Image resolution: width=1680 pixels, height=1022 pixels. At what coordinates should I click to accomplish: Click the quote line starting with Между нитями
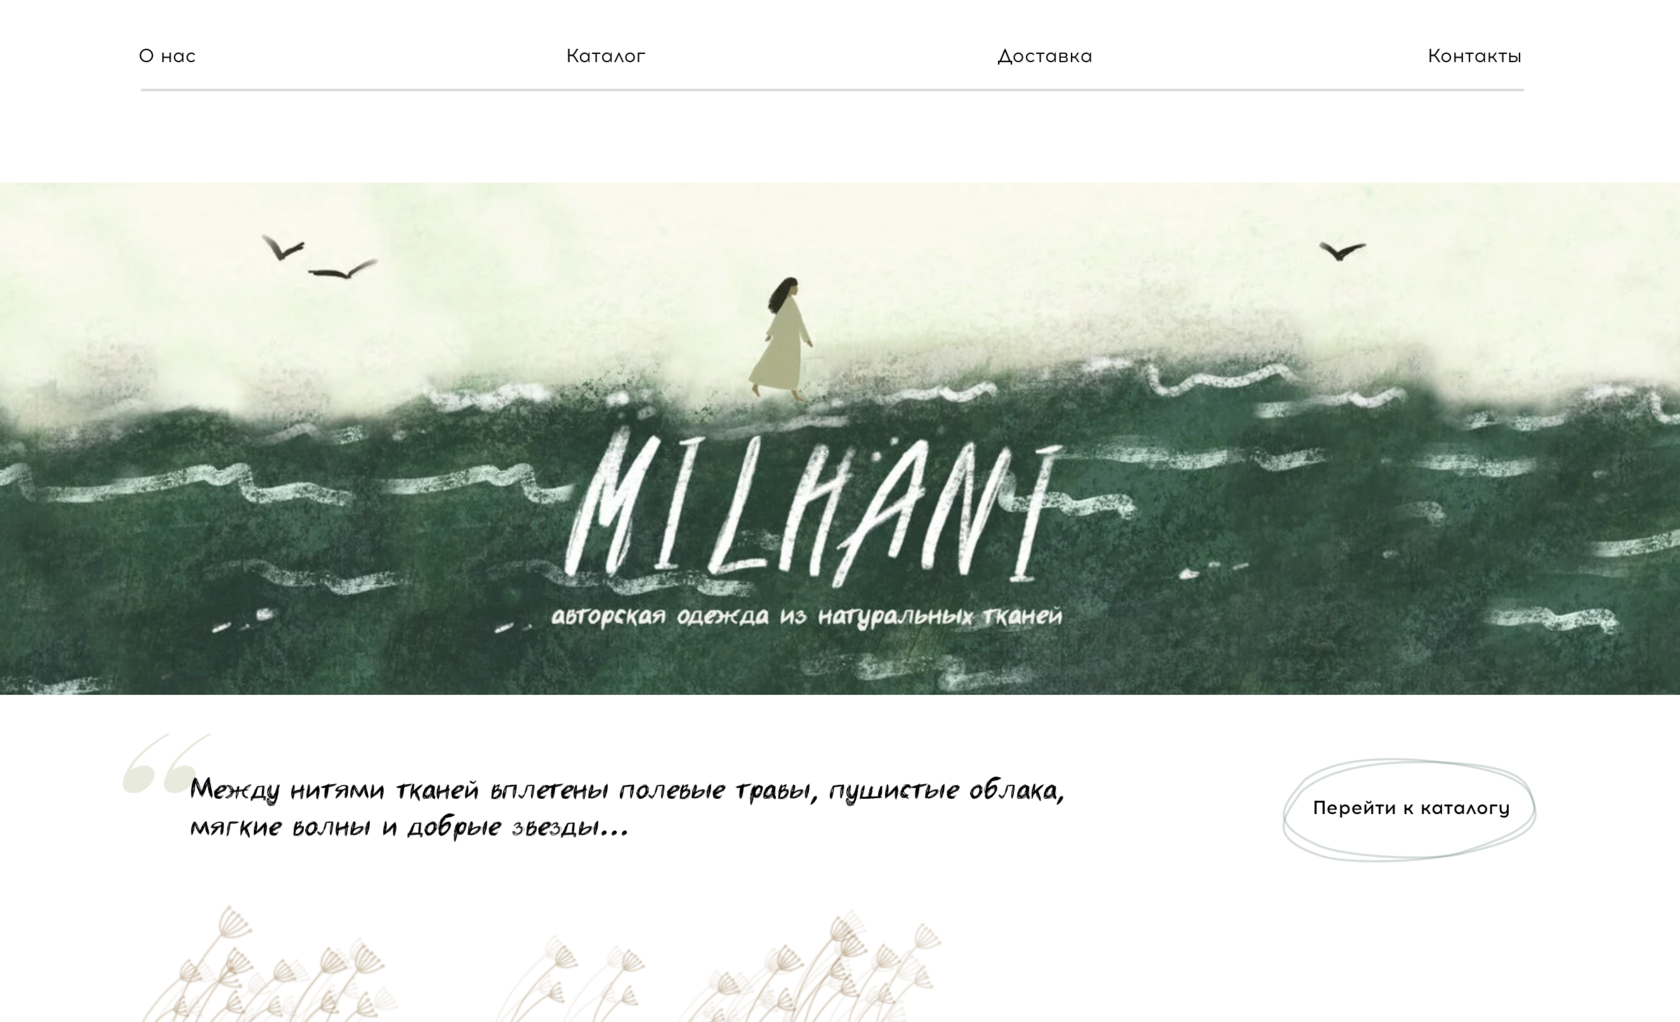tap(627, 790)
